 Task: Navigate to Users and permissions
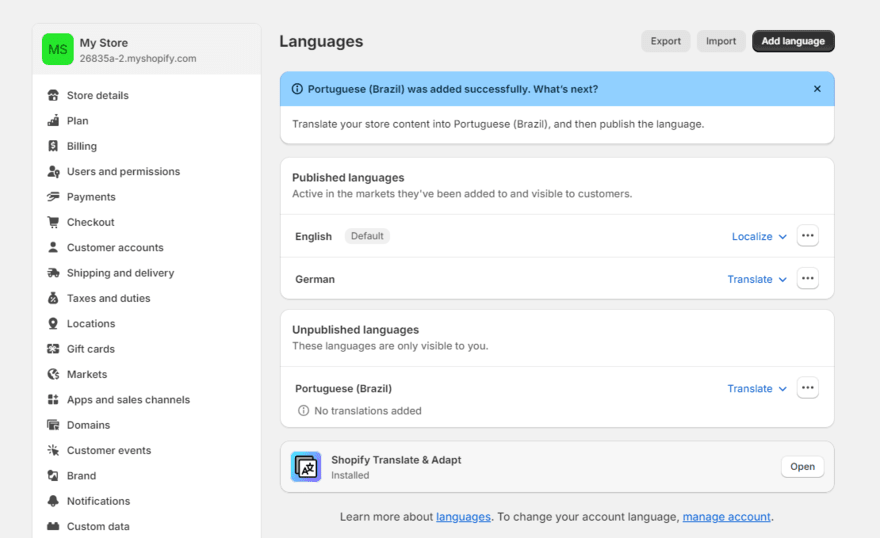point(123,172)
